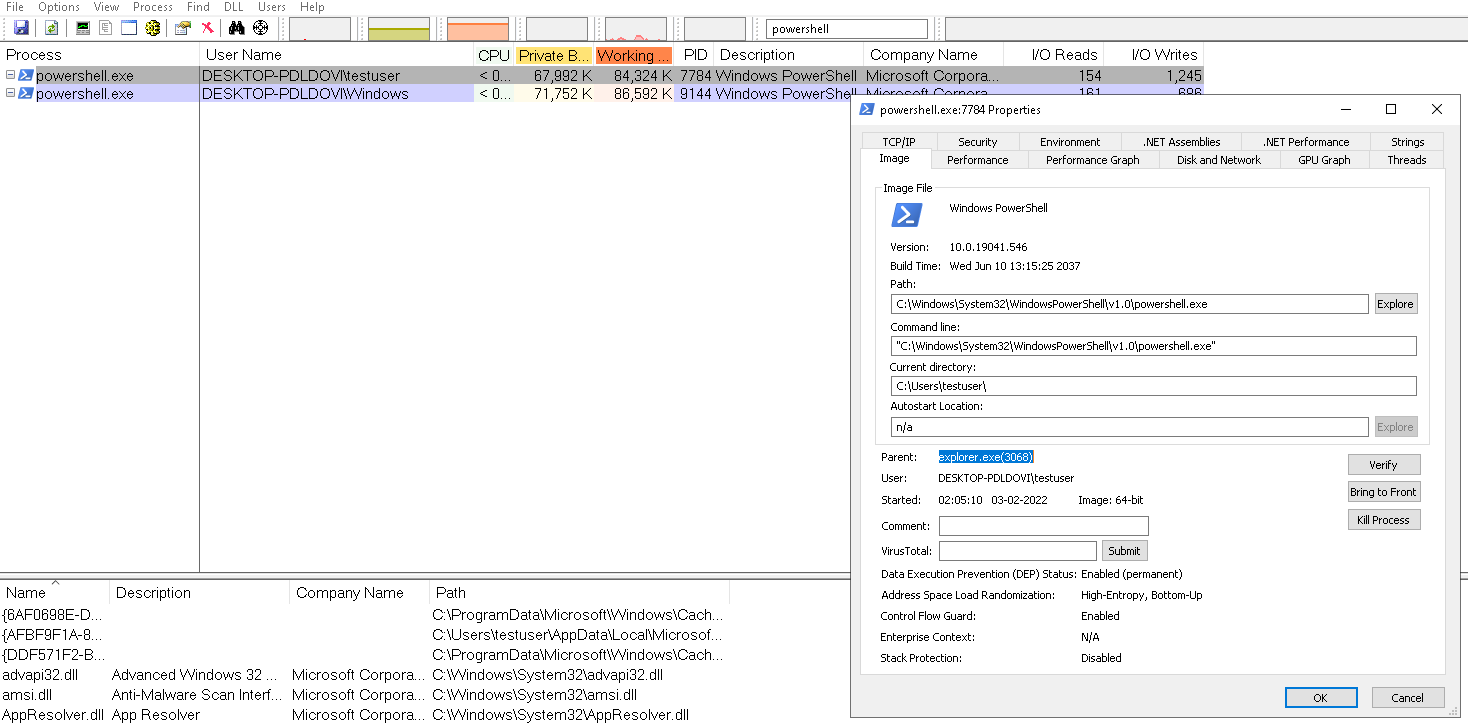Open the Options menu
The height and width of the screenshot is (724, 1468).
(58, 7)
